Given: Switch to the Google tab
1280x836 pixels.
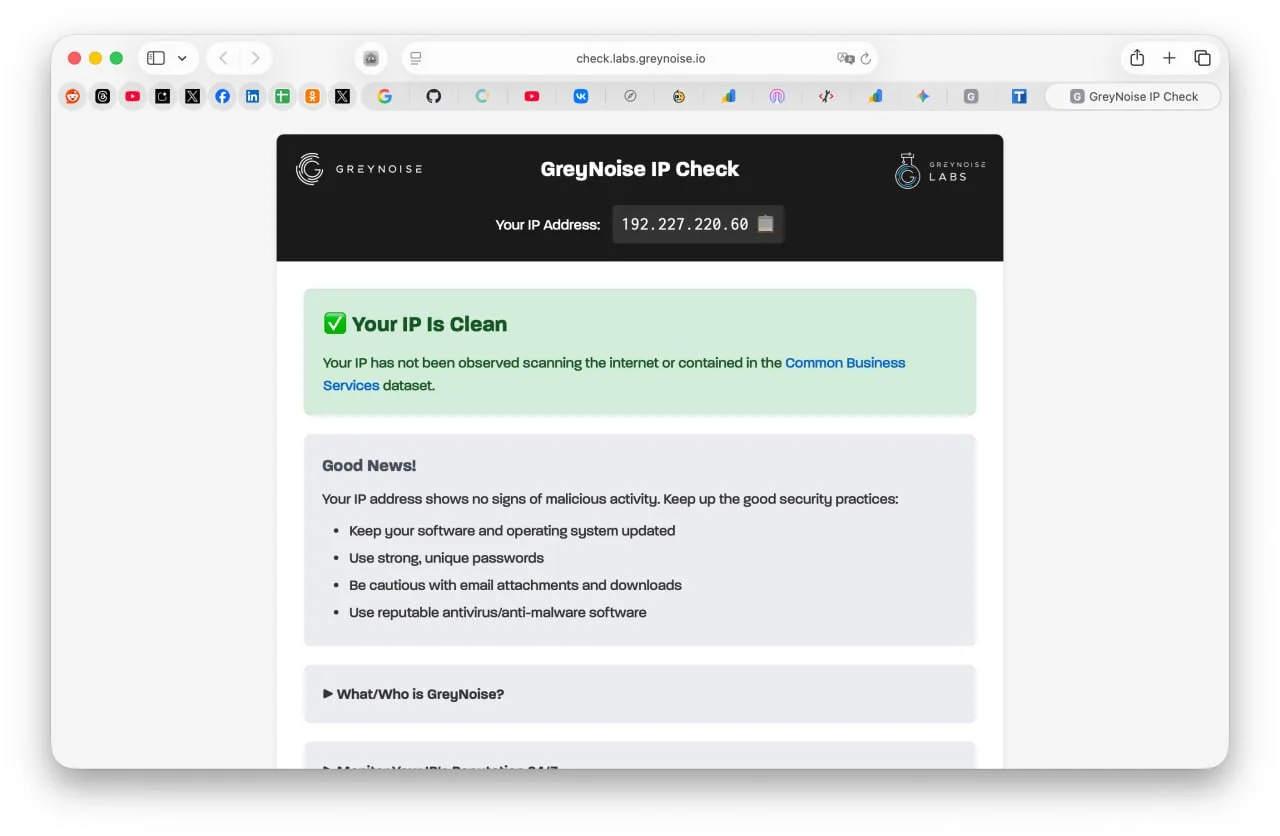Looking at the screenshot, I should tap(384, 97).
